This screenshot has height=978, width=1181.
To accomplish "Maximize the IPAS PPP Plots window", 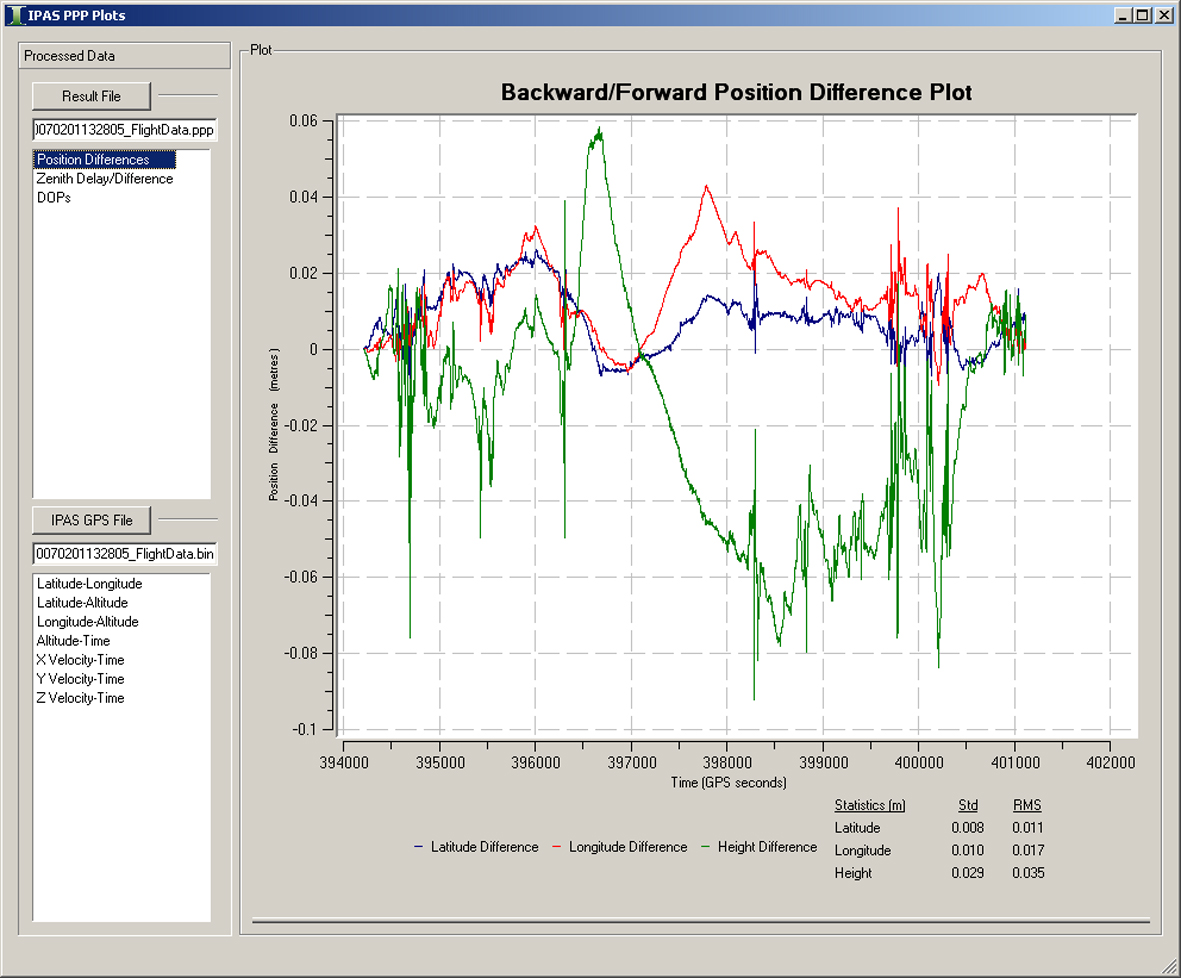I will click(x=1143, y=15).
